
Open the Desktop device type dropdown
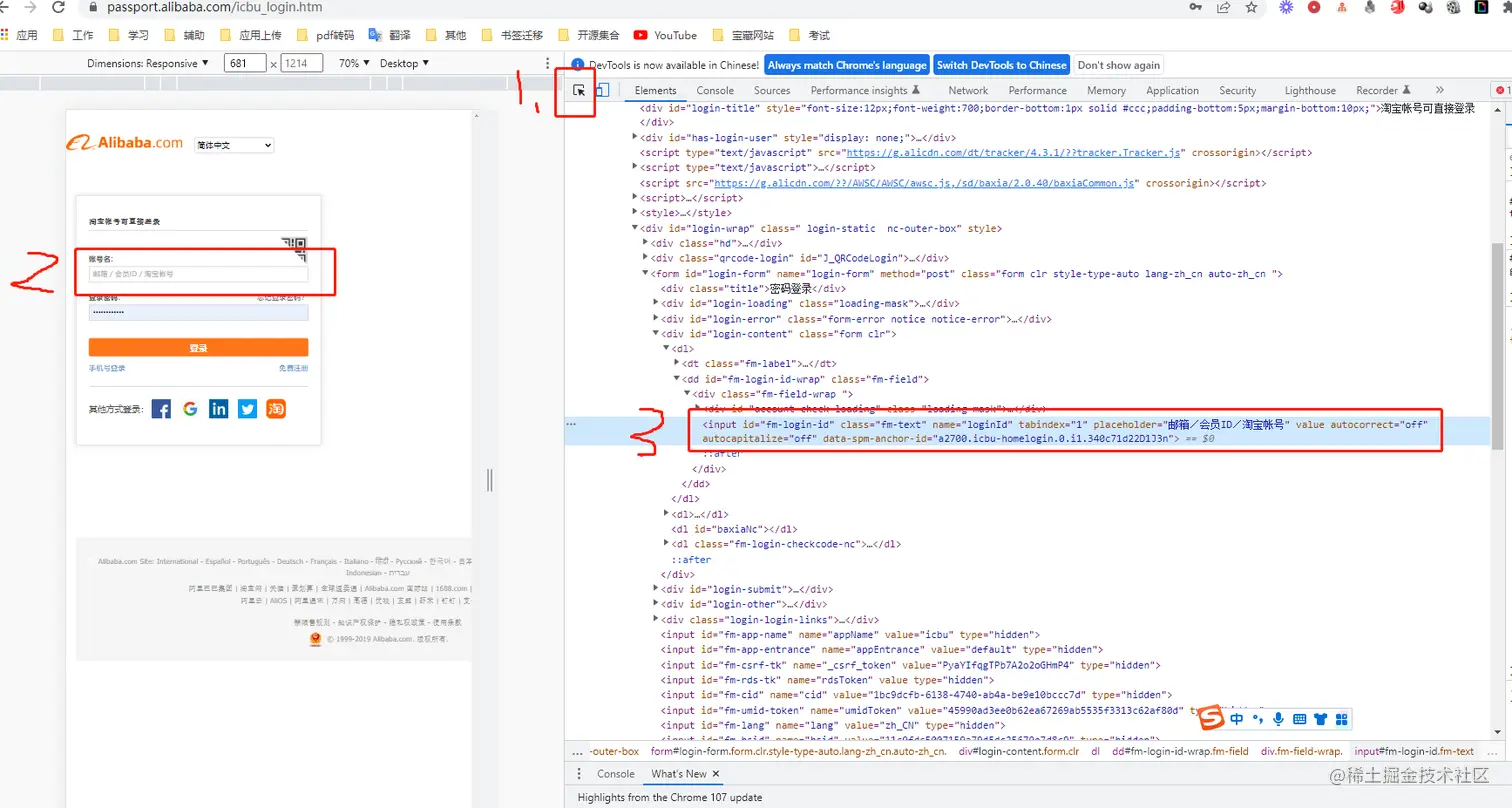(405, 63)
